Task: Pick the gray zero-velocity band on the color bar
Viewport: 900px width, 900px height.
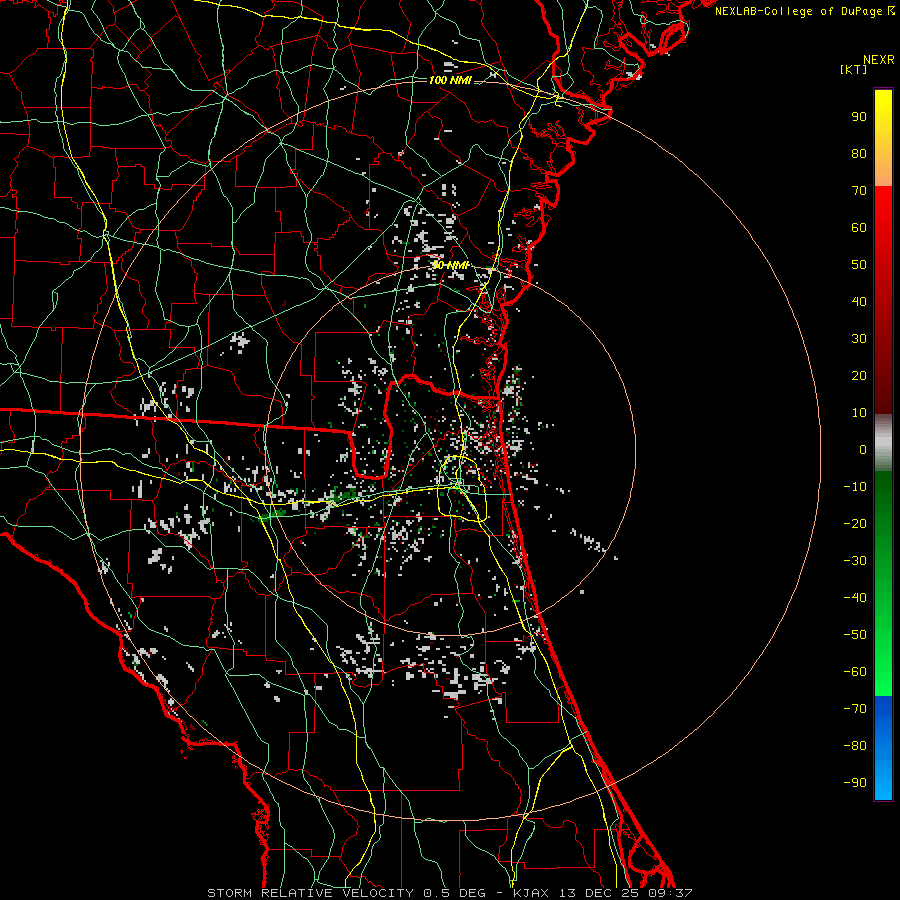Action: pos(883,443)
